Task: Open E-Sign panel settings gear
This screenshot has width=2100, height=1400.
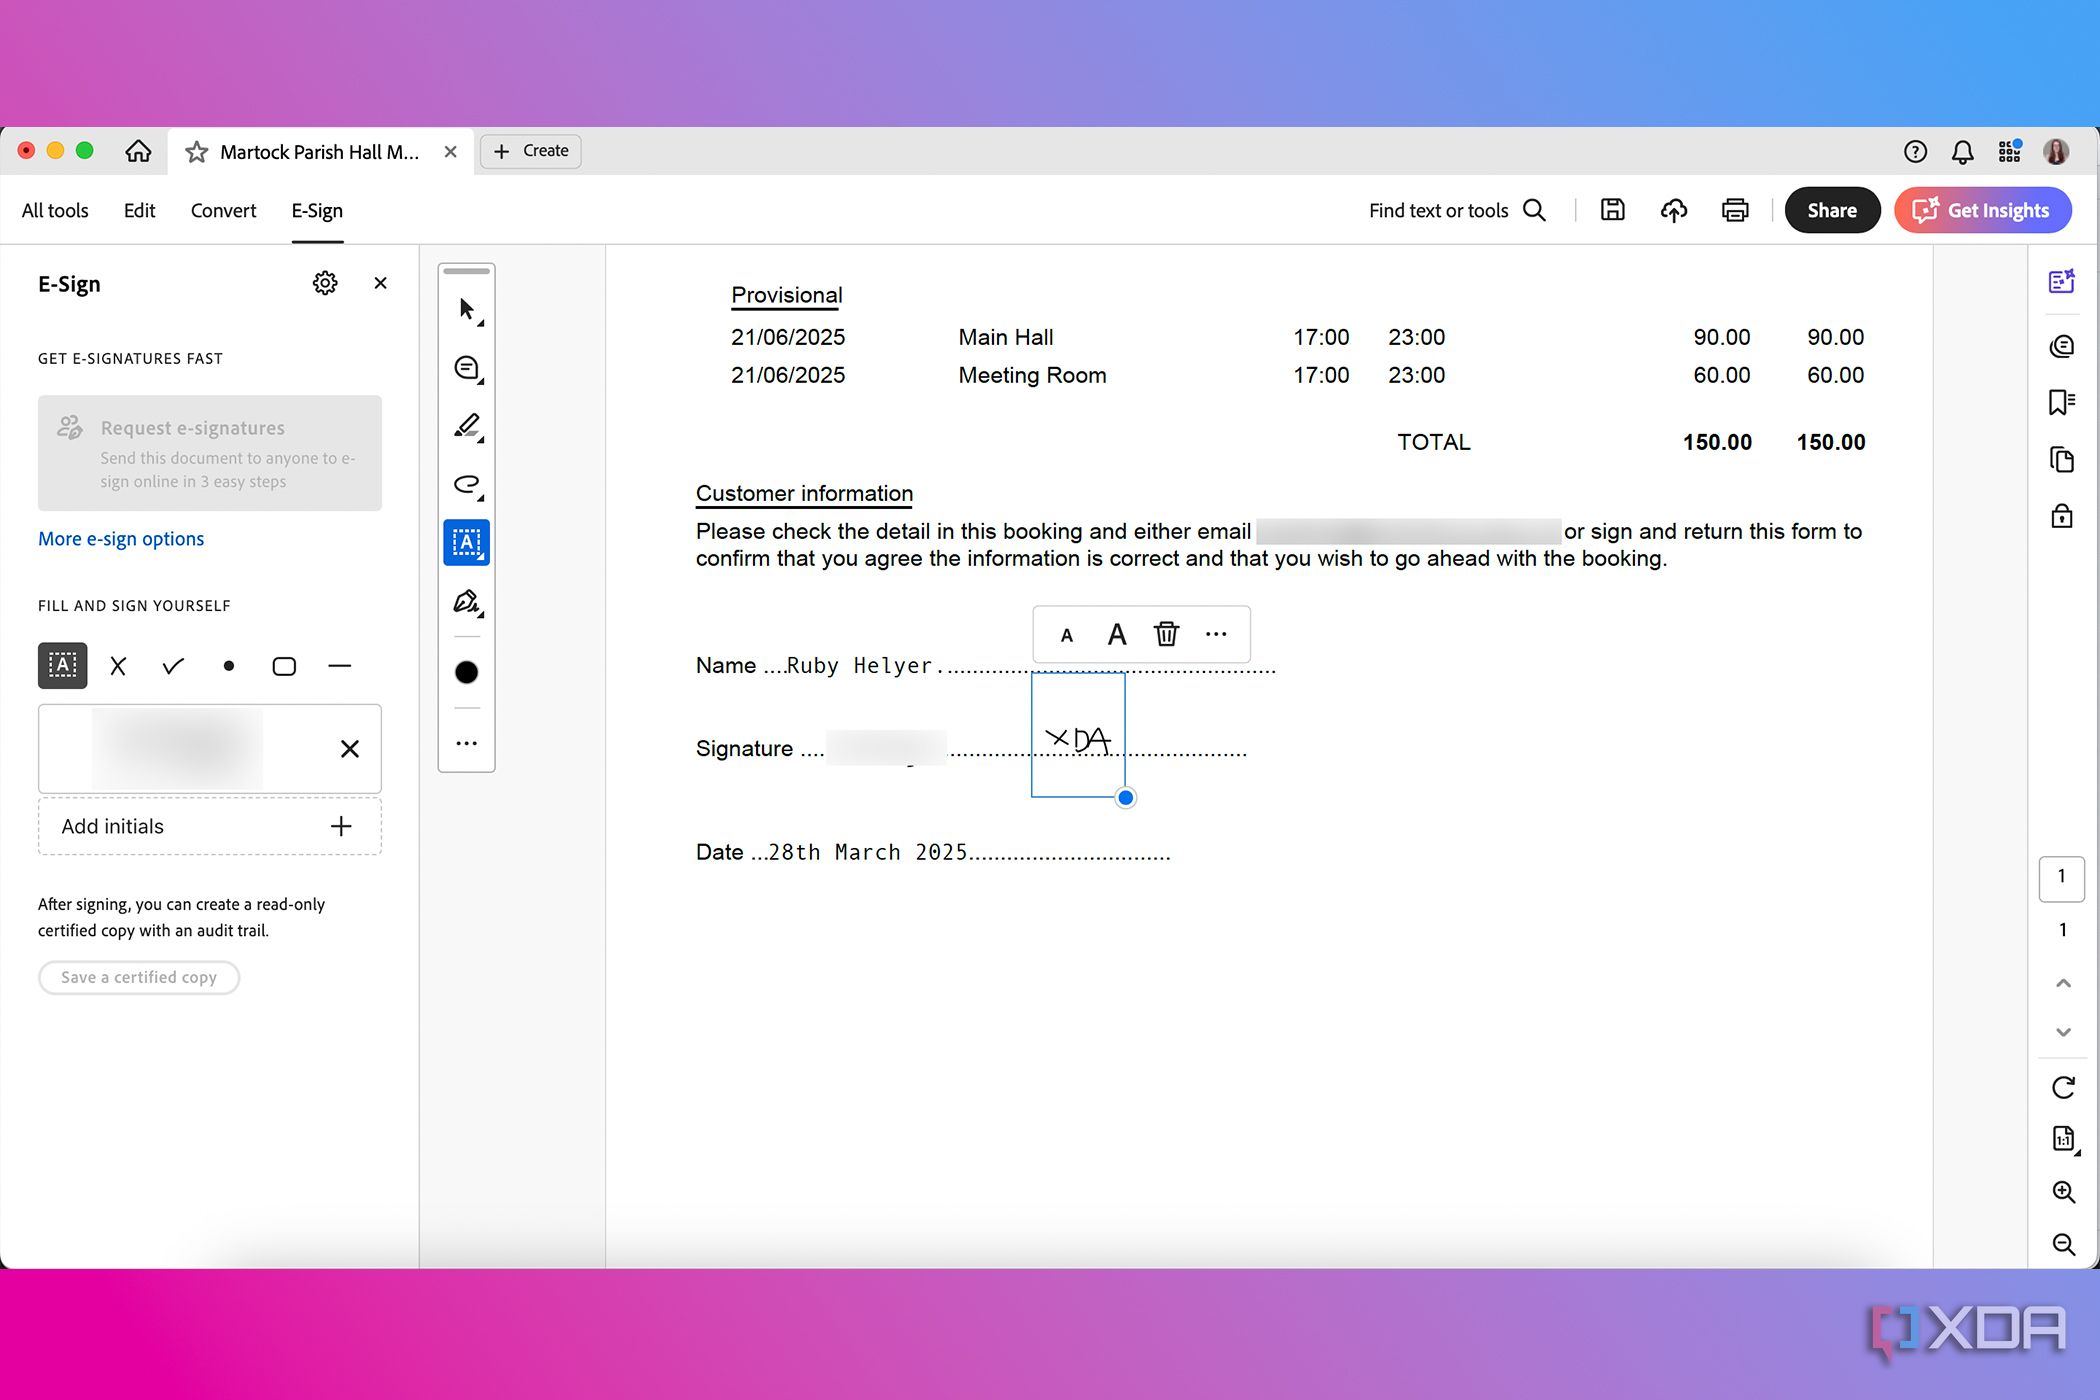Action: (325, 283)
